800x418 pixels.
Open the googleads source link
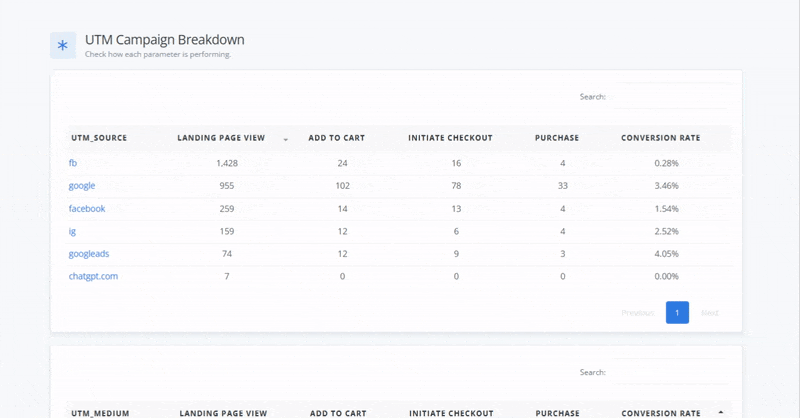(89, 254)
